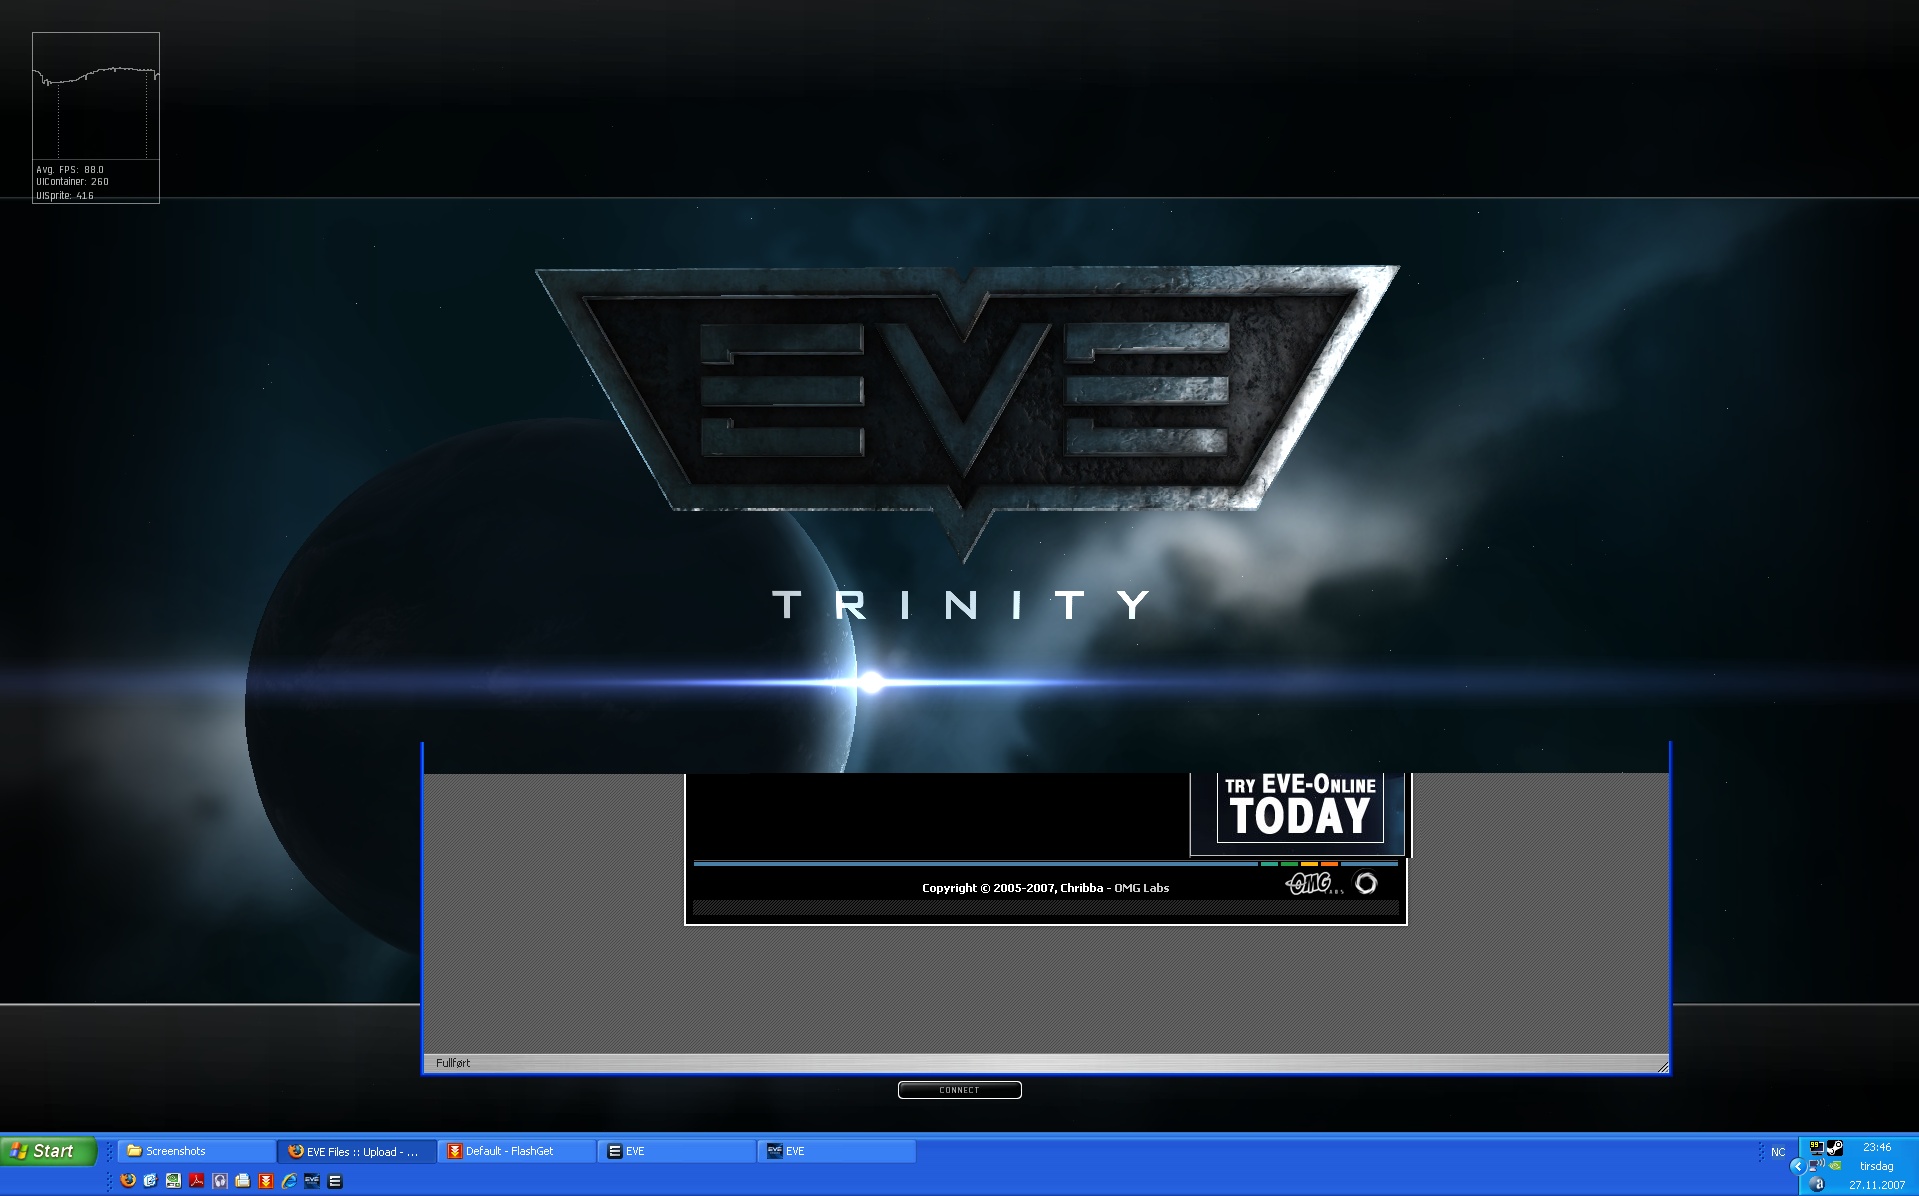Open the Start menu
This screenshot has height=1196, width=1919.
tap(48, 1151)
